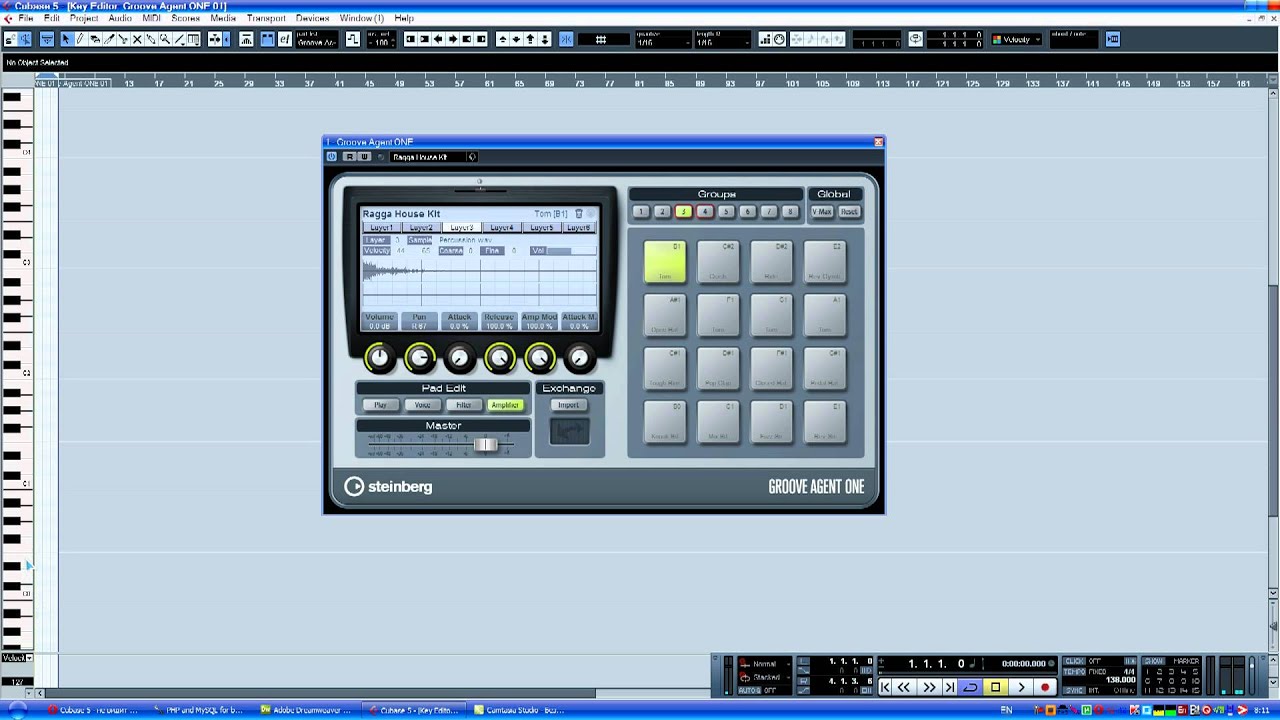Open the Normal record mode dropdown
1280x720 pixels.
coord(766,663)
